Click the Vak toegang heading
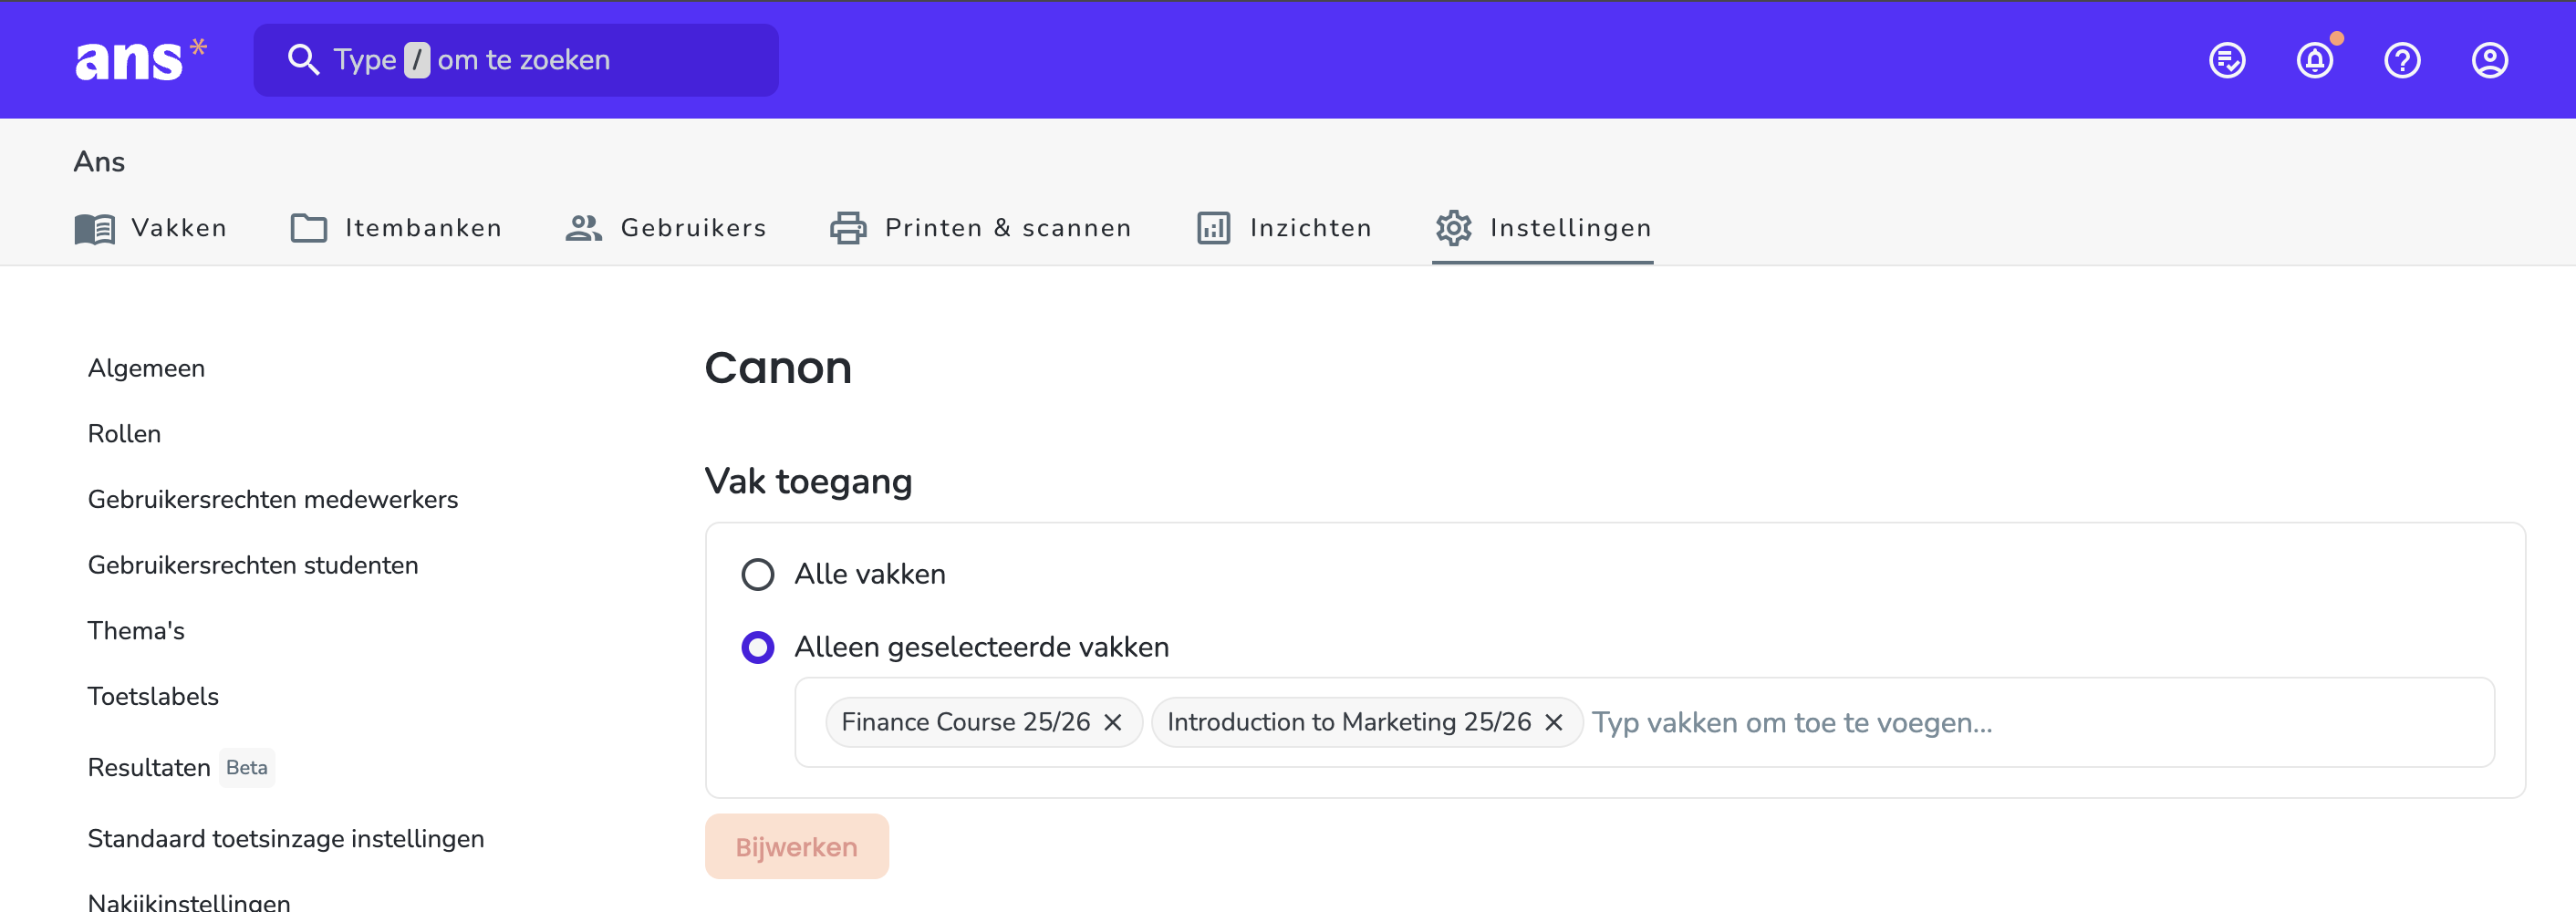Screen dimensions: 2576x912 [809, 482]
